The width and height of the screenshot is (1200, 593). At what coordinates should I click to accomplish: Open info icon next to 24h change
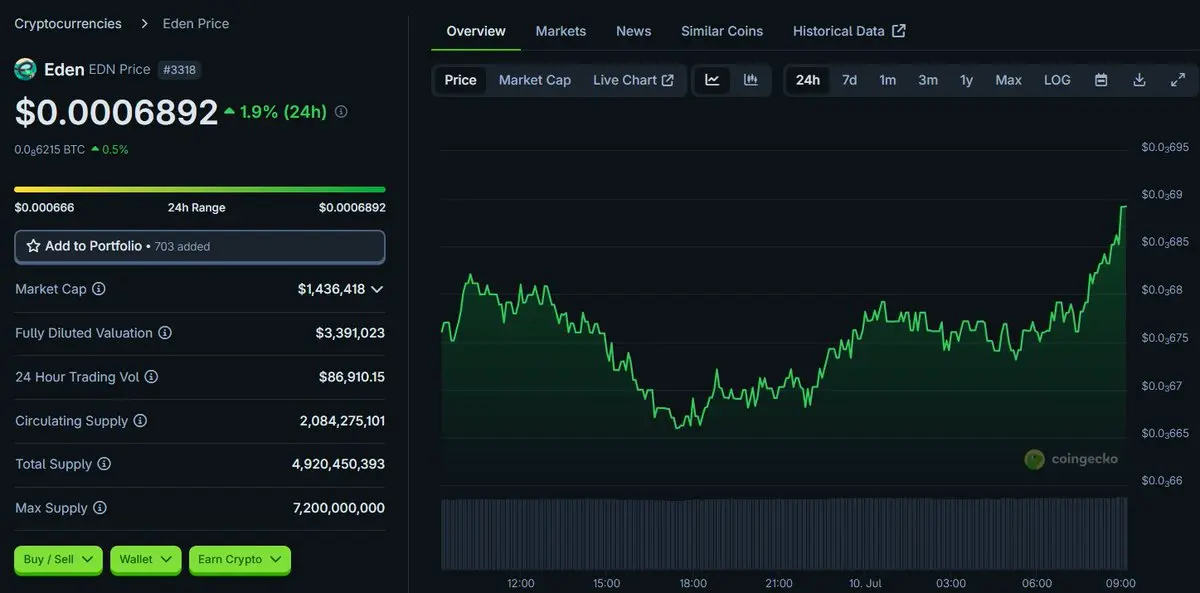coord(341,112)
